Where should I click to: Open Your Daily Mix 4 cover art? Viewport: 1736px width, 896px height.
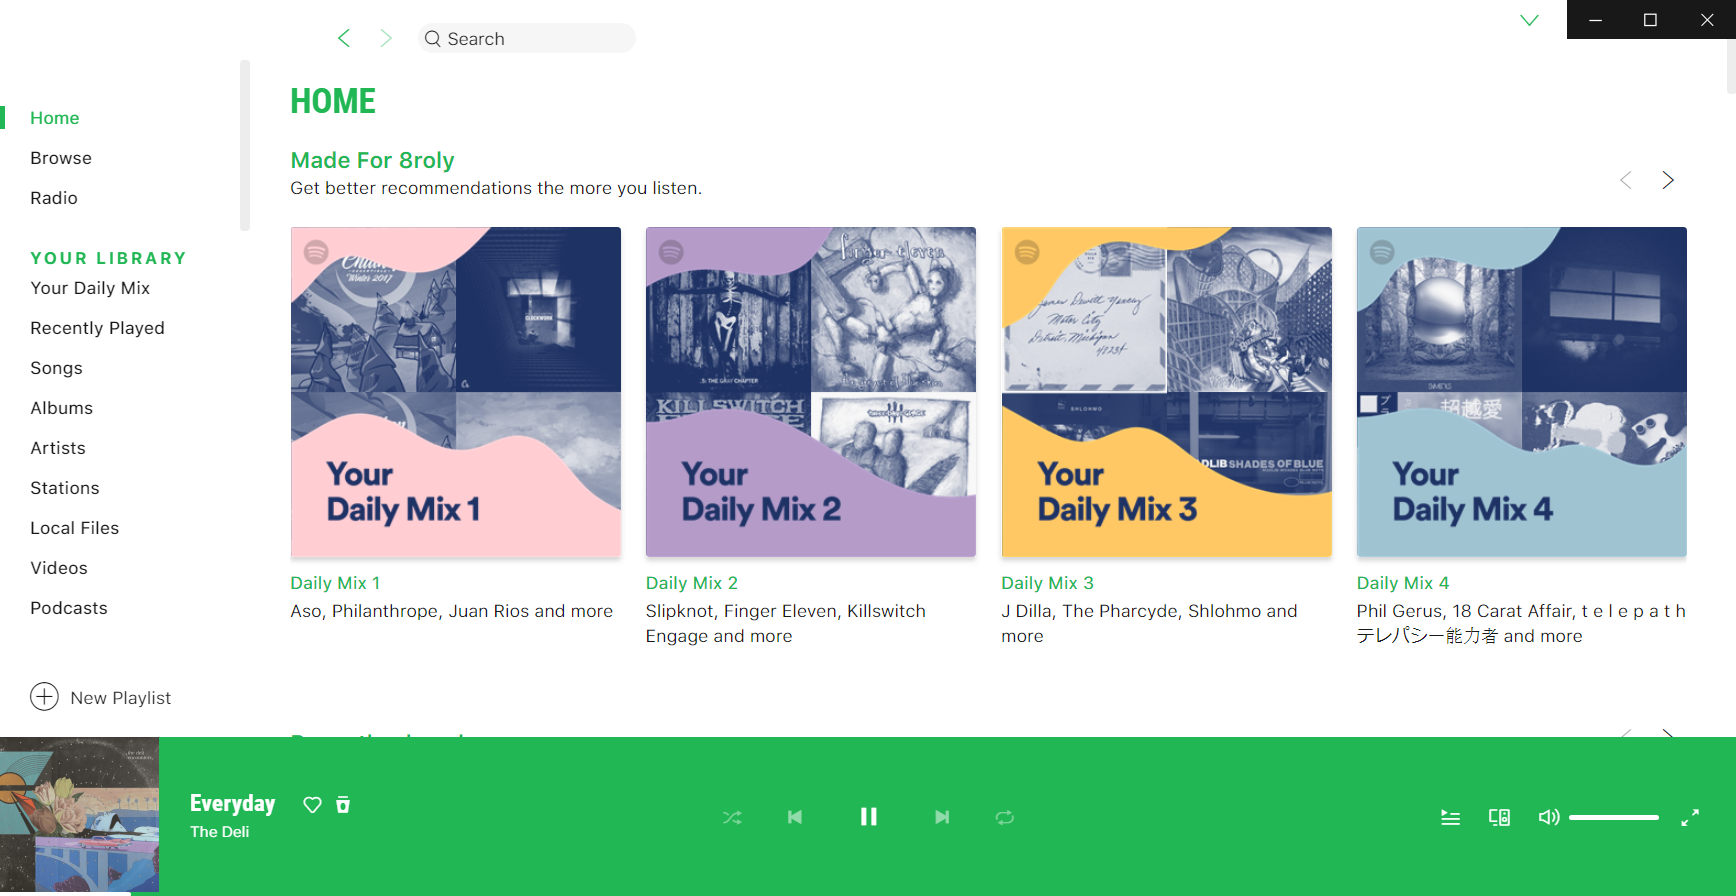click(x=1522, y=392)
